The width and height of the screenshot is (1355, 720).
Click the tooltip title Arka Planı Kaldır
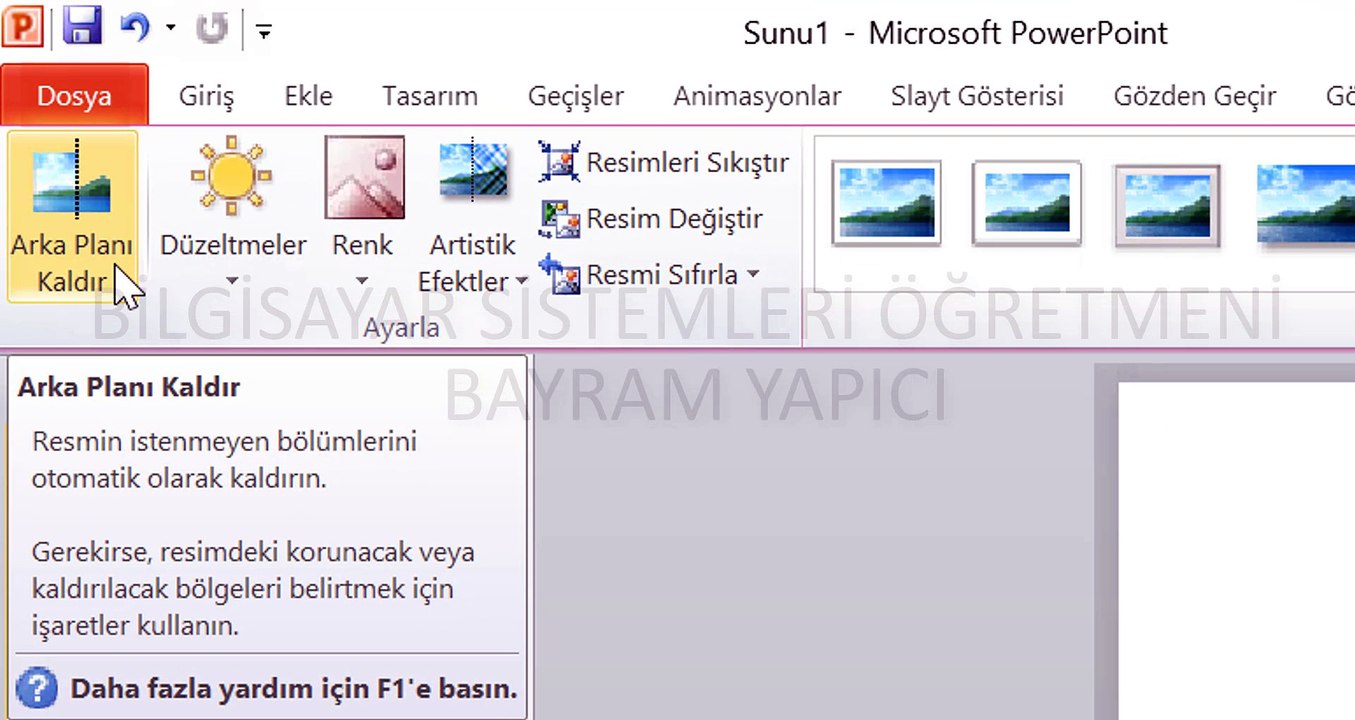129,387
